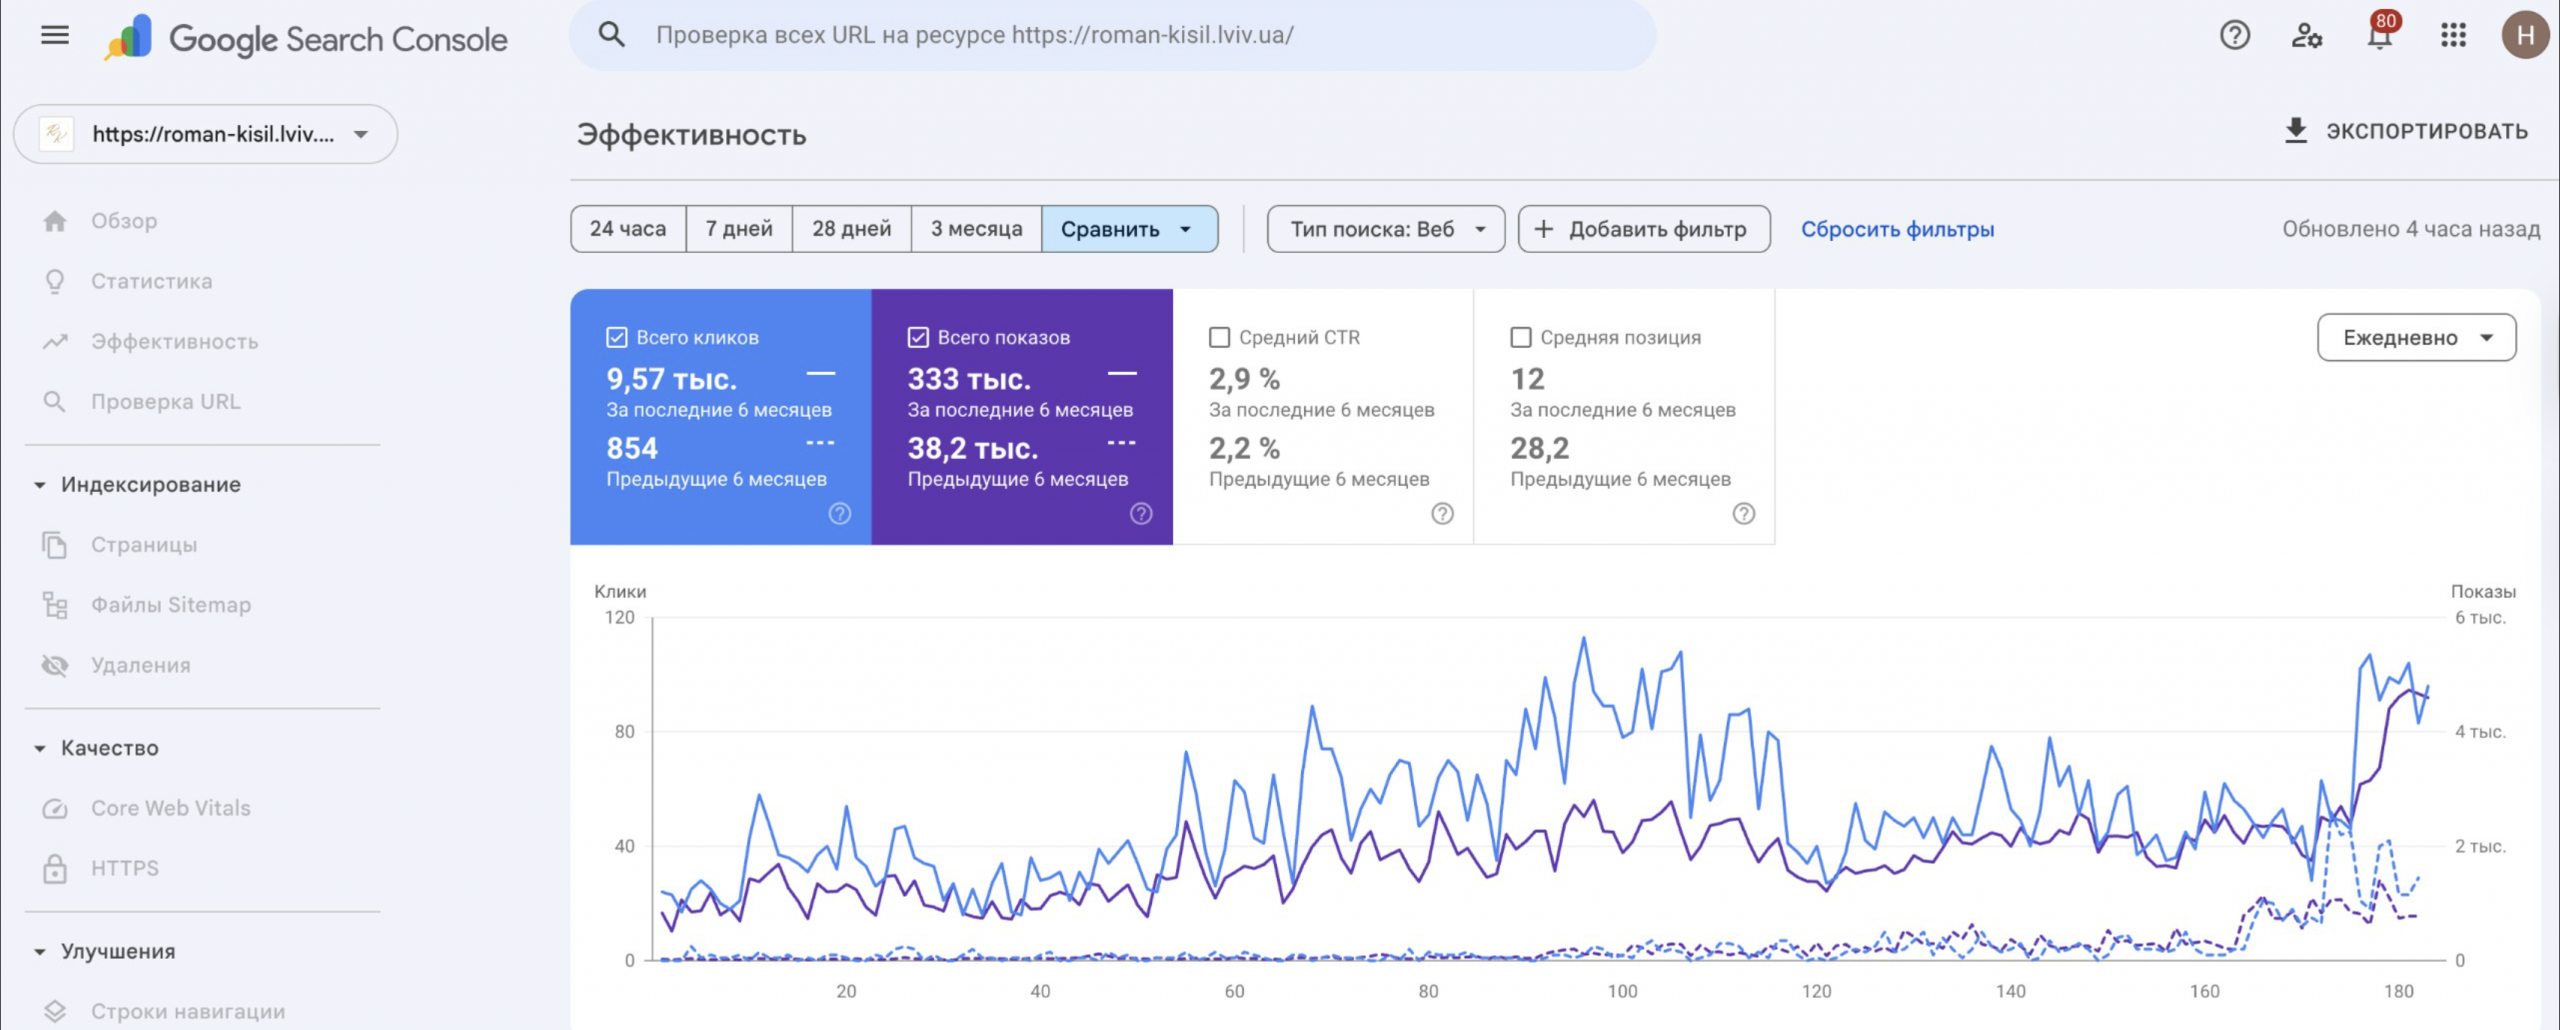Screen dimensions: 2560x1030
Task: Uncheck the Всего показов checkbox
Action: click(918, 338)
